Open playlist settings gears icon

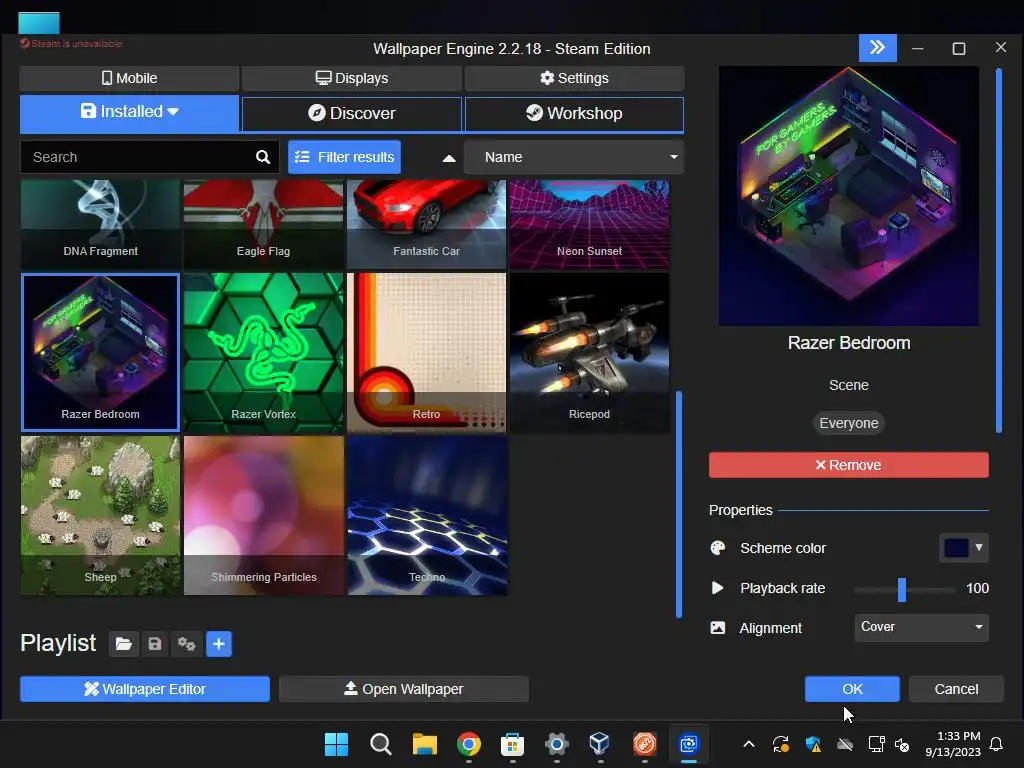click(x=186, y=644)
